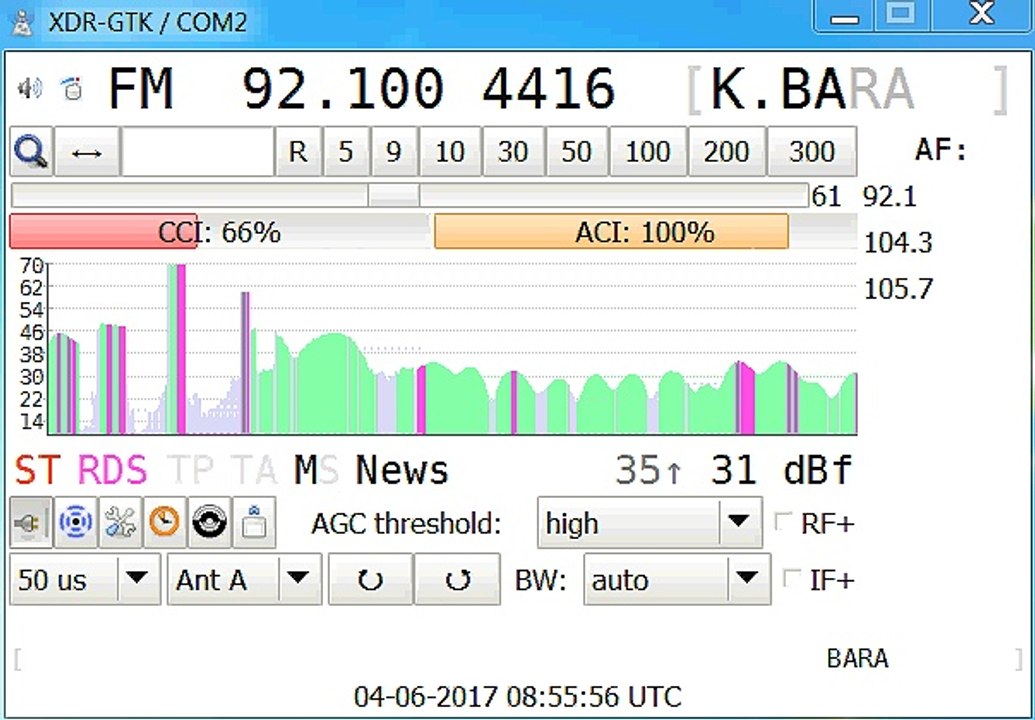Click the R reset frequency button

tap(298, 152)
